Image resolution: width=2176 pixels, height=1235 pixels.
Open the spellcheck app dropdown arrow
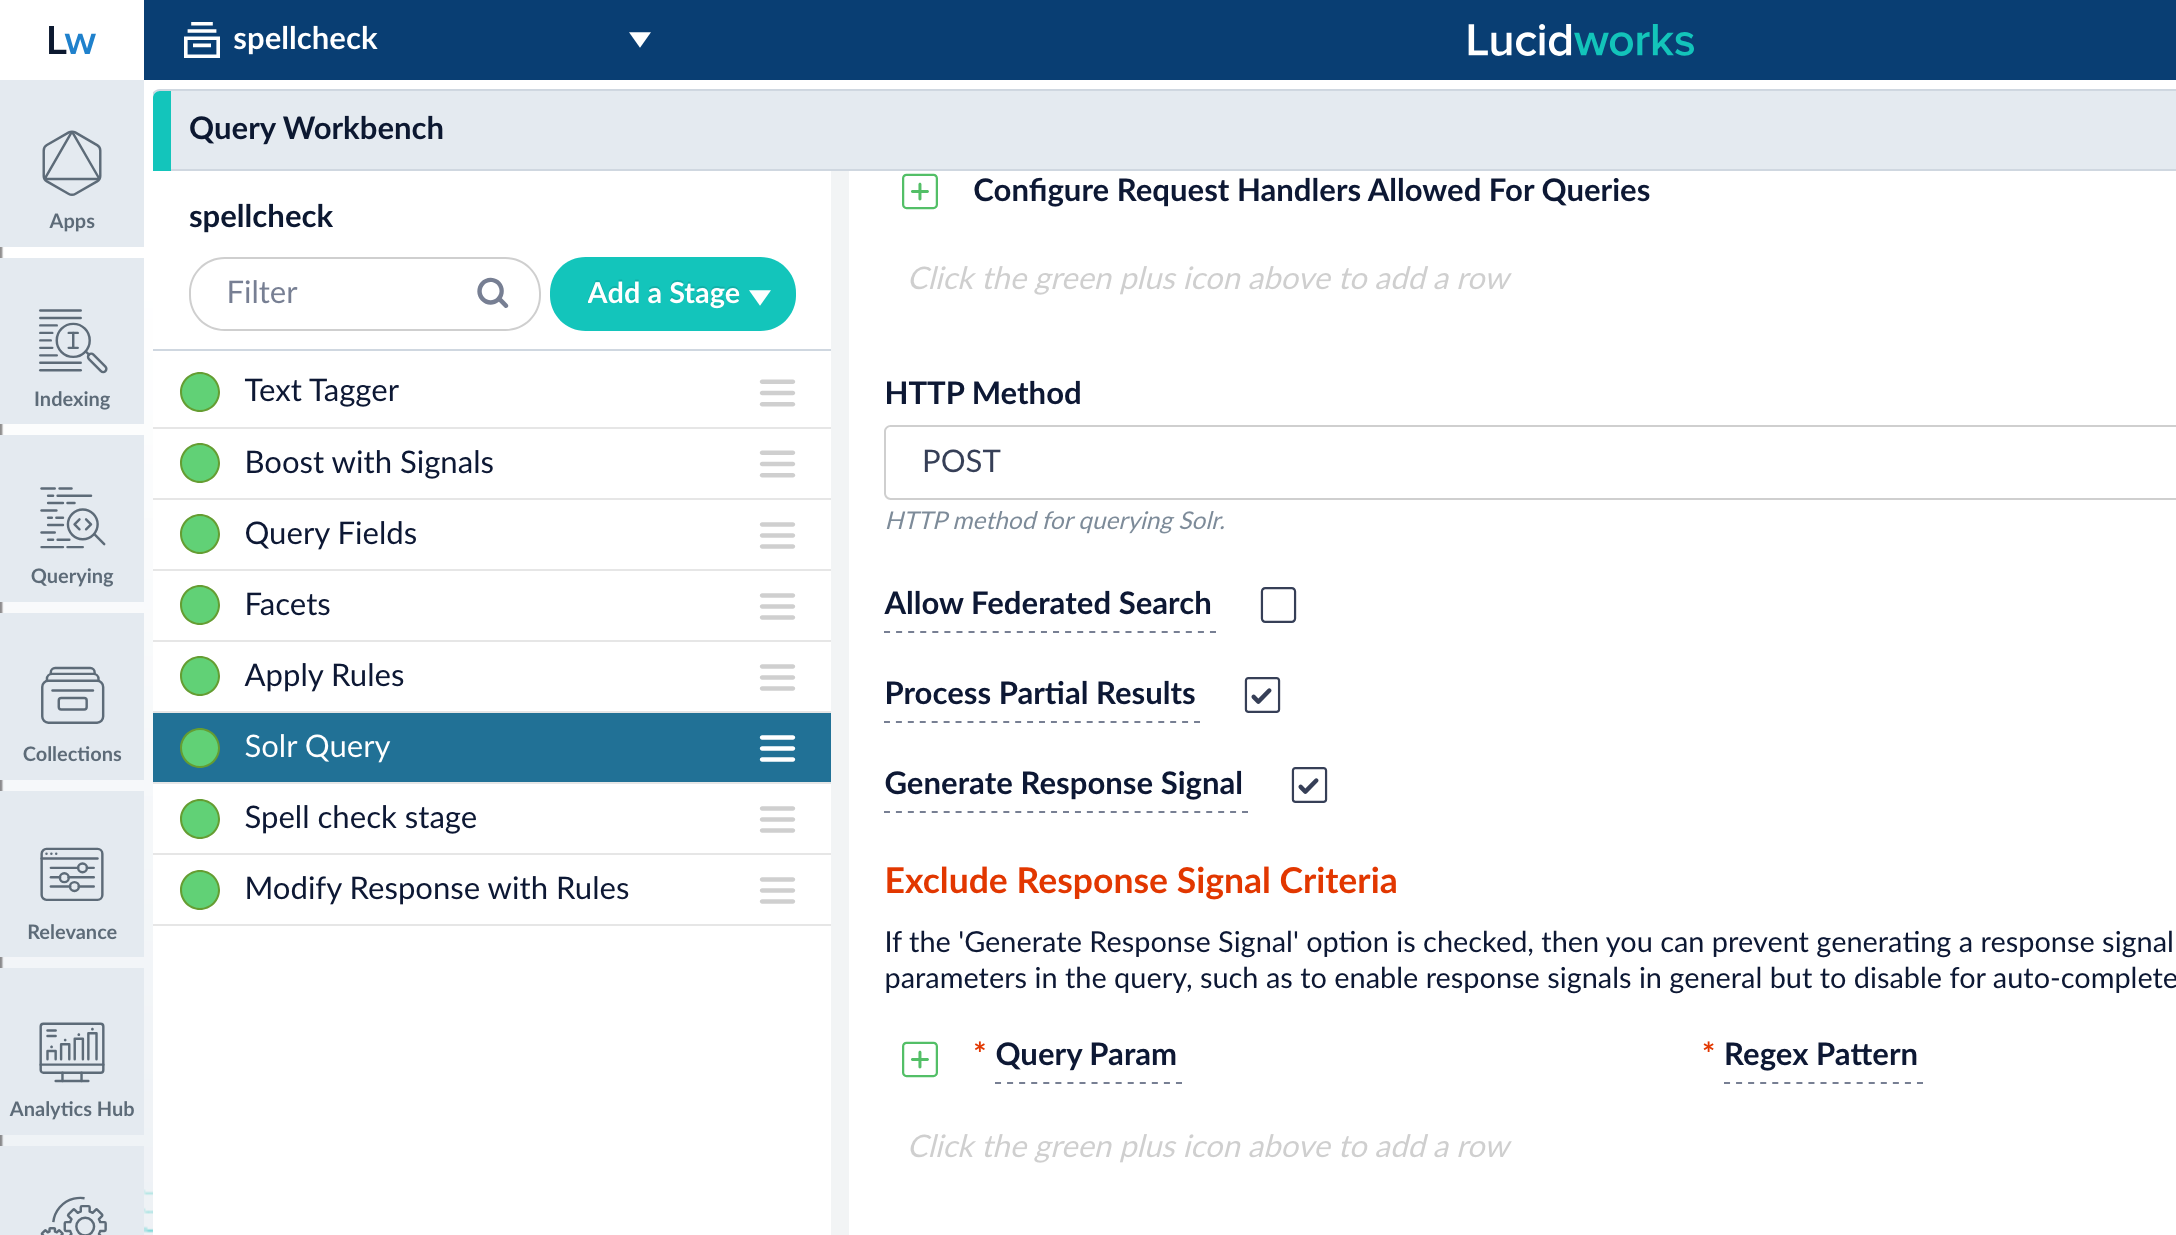pos(640,40)
